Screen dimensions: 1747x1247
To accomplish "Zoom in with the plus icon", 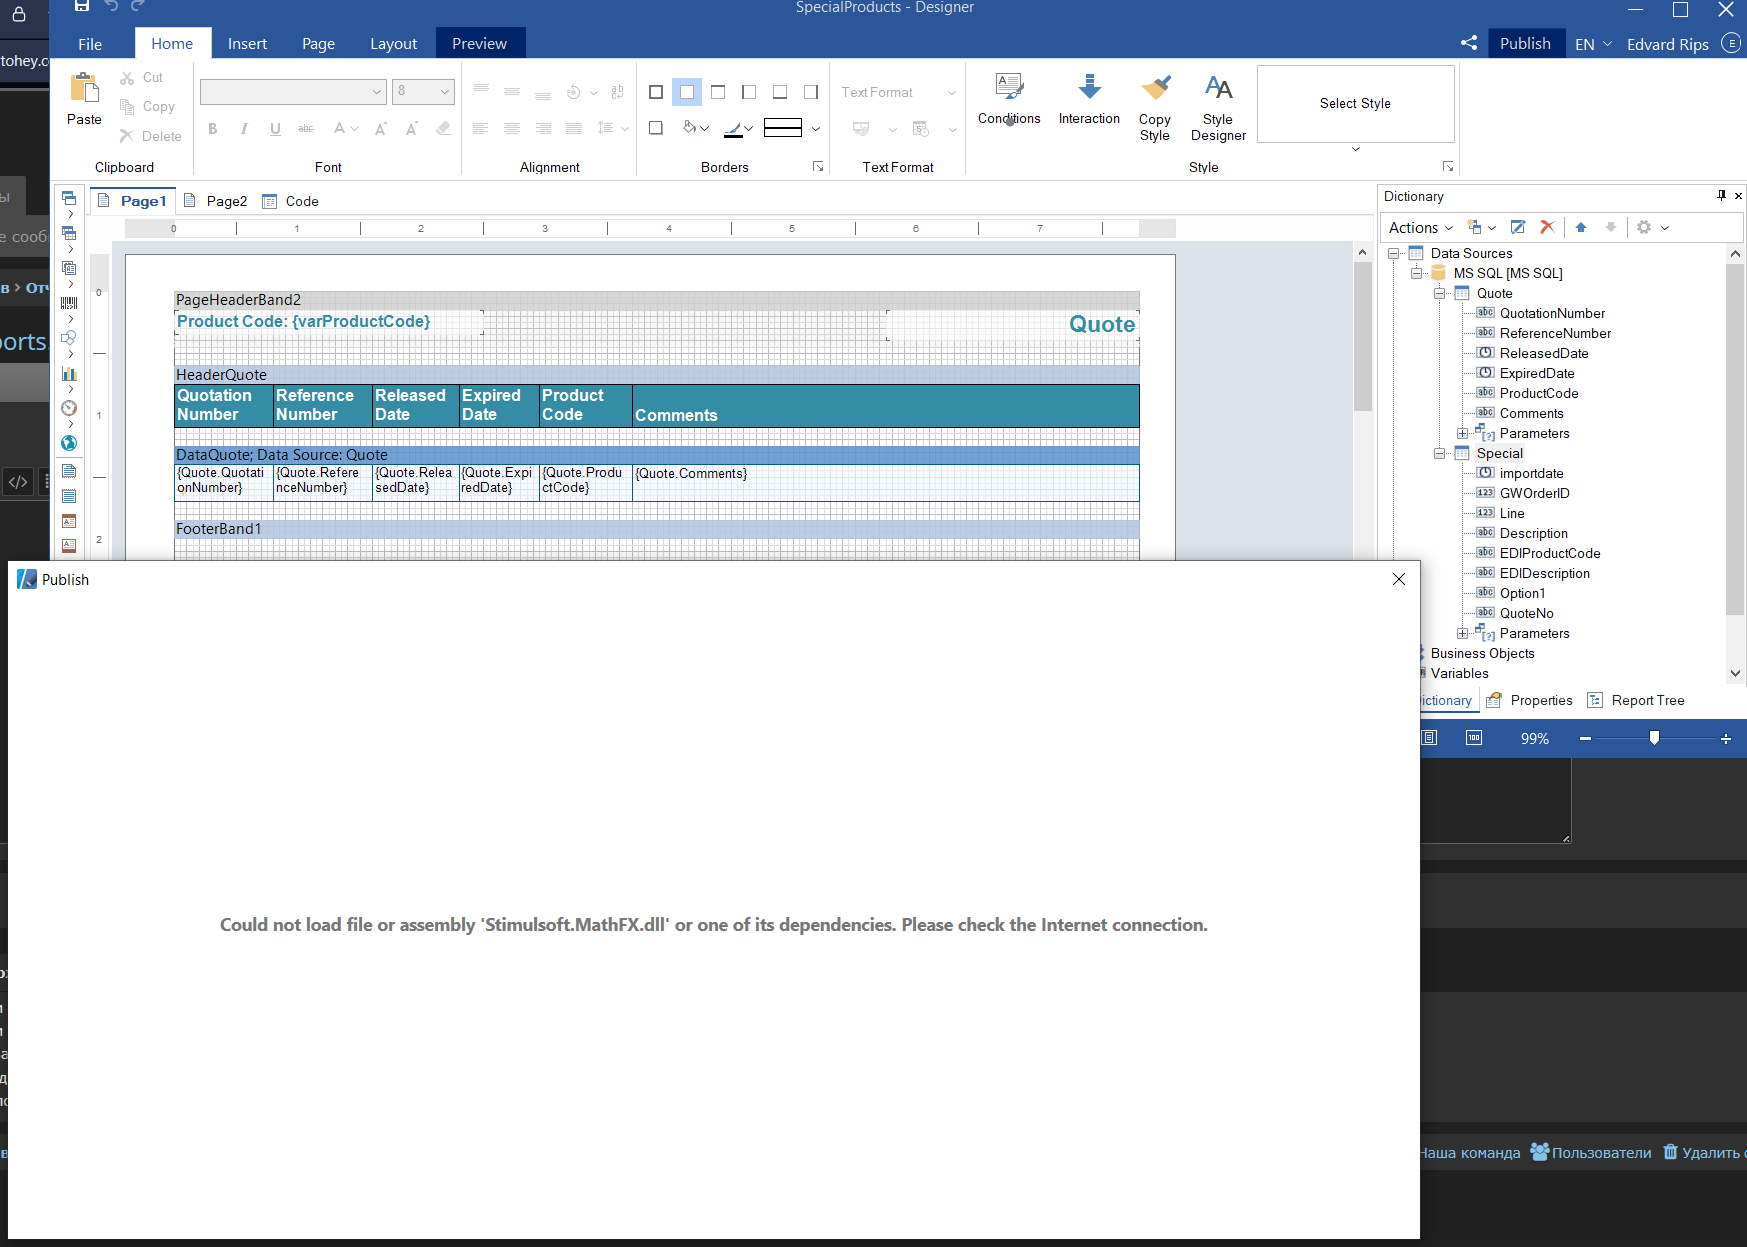I will pos(1726,738).
